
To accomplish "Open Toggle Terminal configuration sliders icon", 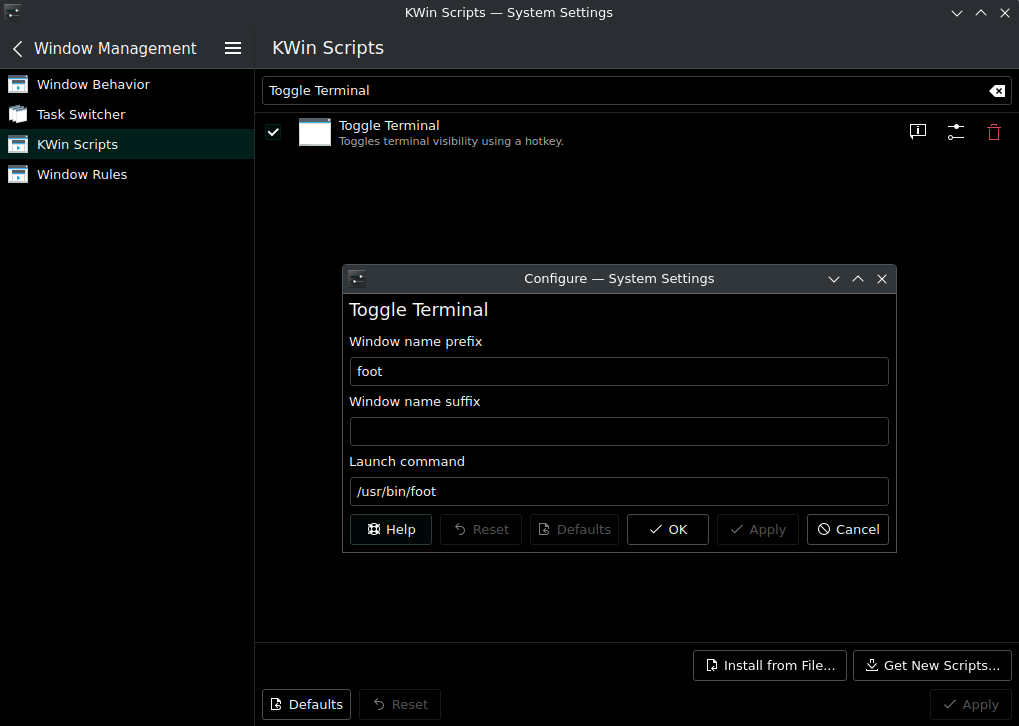I will pyautogui.click(x=955, y=132).
